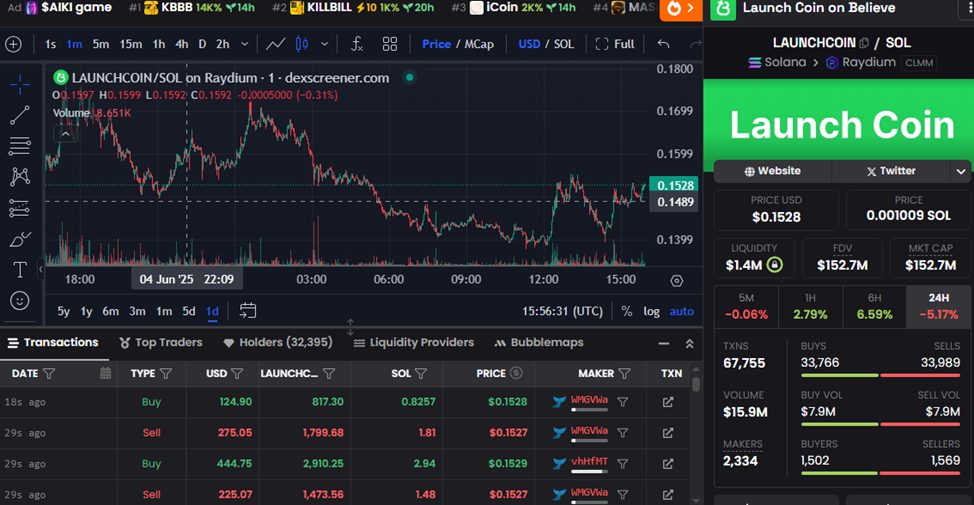Open the chart layout grid icon
974x505 pixels.
click(x=389, y=44)
